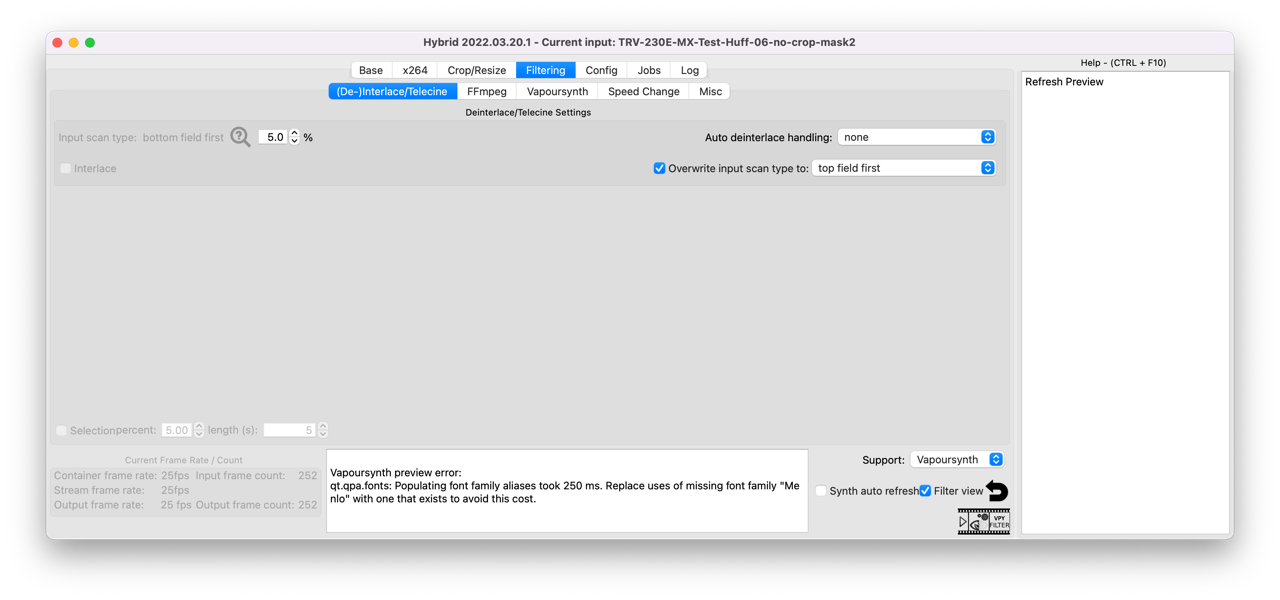Viewport: 1280px width, 600px height.
Task: Expand the top field first dropdown
Action: (903, 168)
